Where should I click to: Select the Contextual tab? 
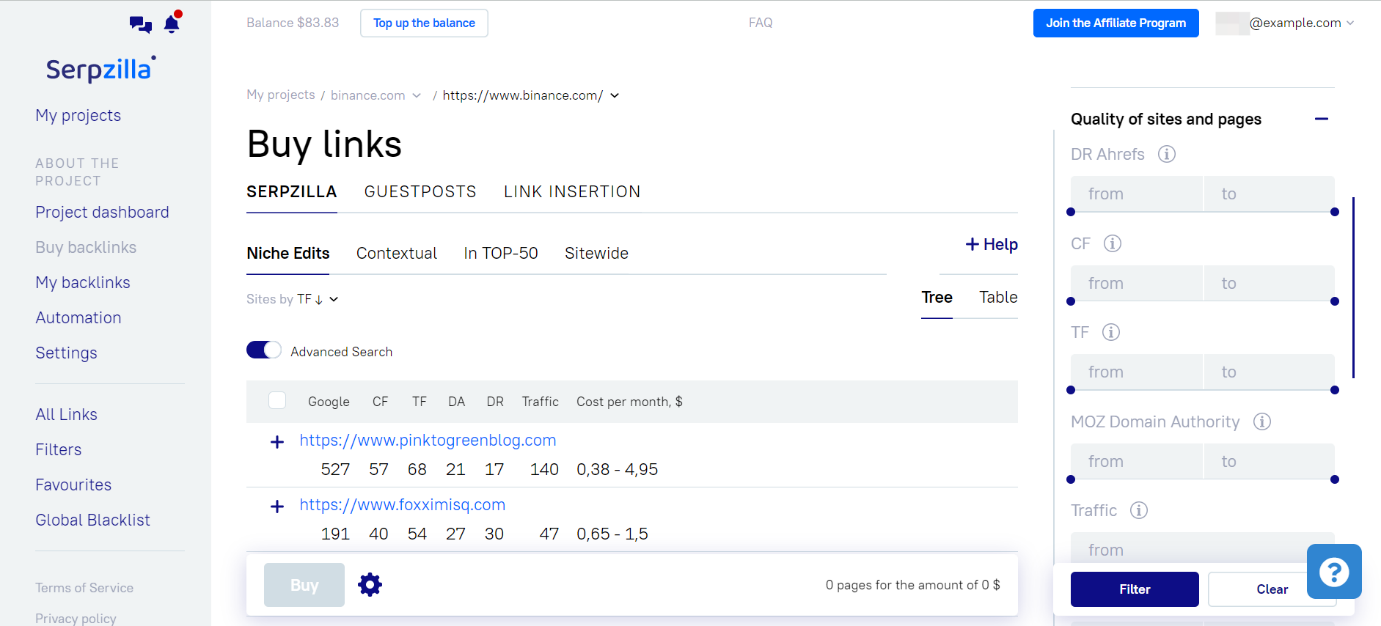396,253
